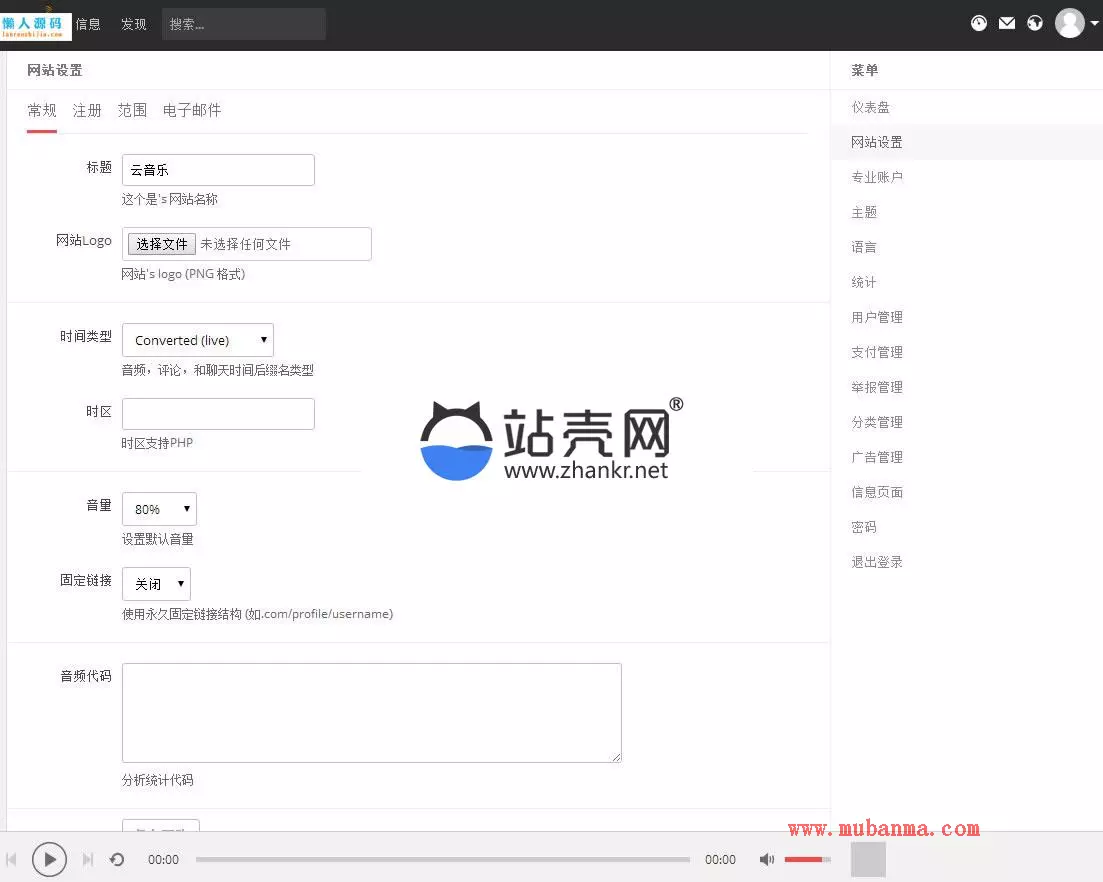Switch to the 电子邮件 settings tab

tap(191, 110)
